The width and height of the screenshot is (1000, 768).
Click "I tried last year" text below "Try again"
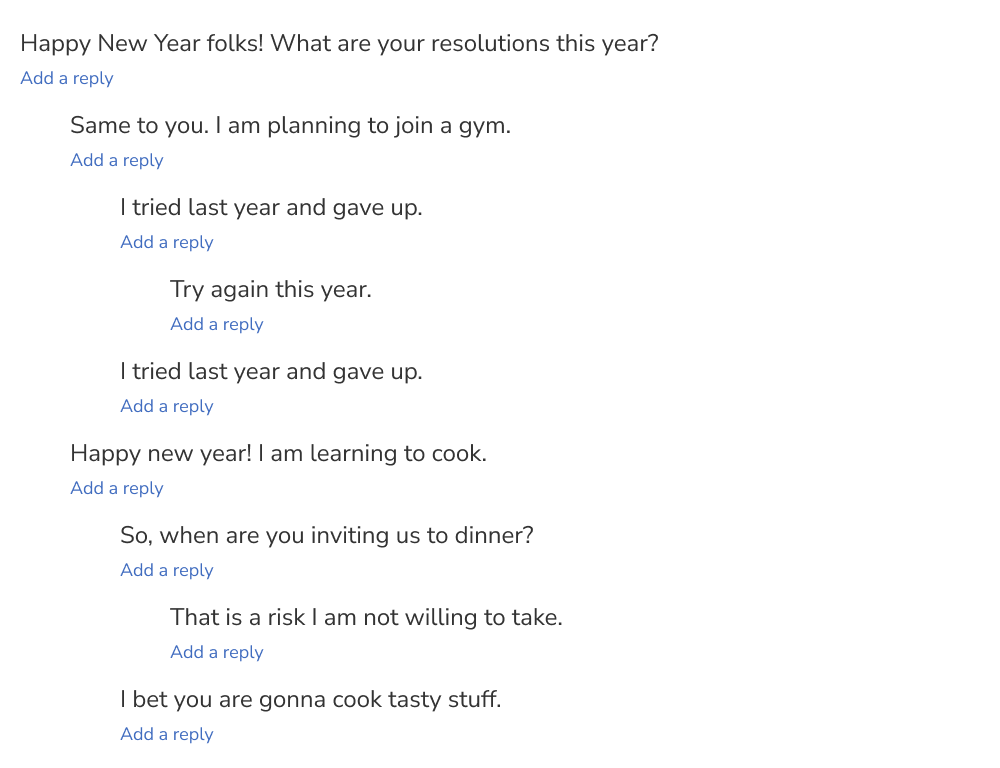[x=271, y=372]
